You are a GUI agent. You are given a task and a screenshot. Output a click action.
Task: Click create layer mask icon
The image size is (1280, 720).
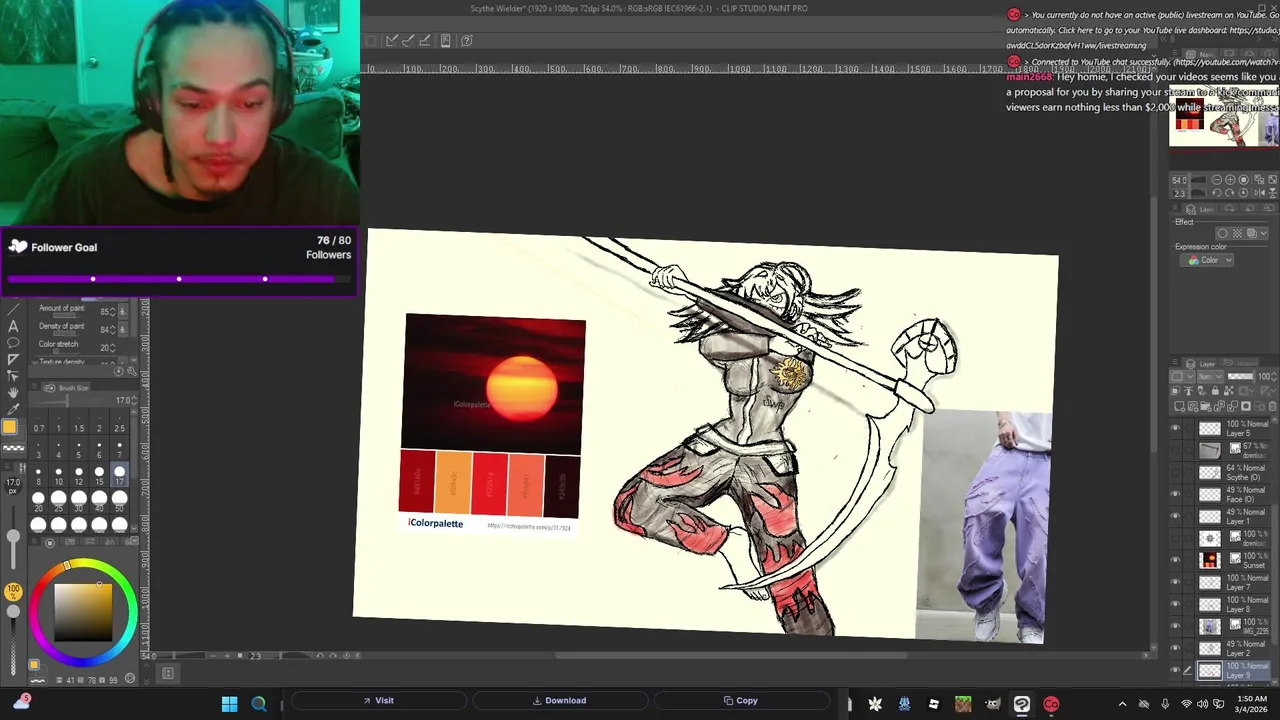pos(1246,406)
